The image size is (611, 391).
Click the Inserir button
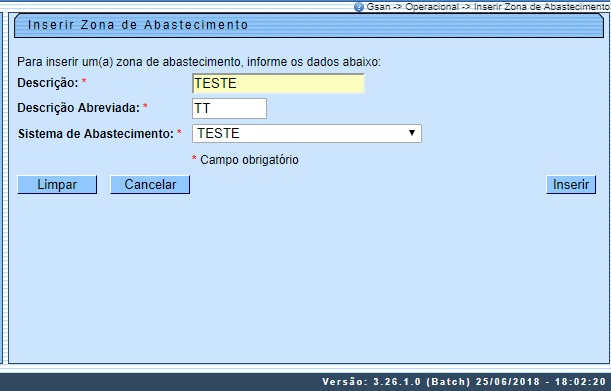(571, 184)
